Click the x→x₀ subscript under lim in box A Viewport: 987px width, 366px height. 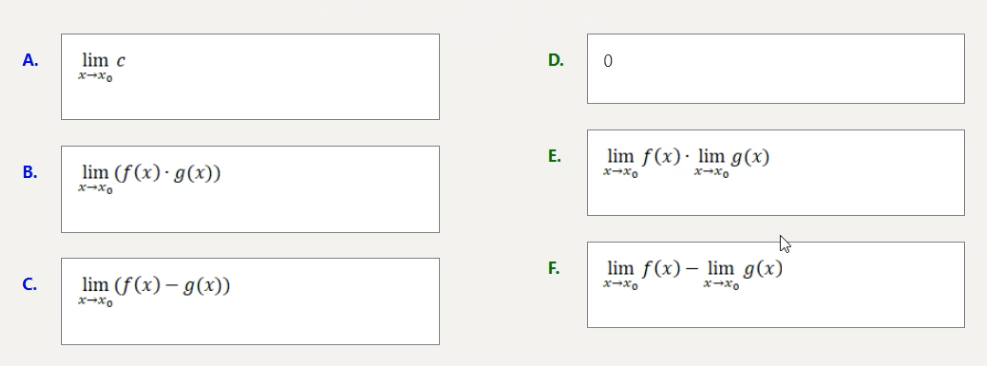click(x=96, y=76)
